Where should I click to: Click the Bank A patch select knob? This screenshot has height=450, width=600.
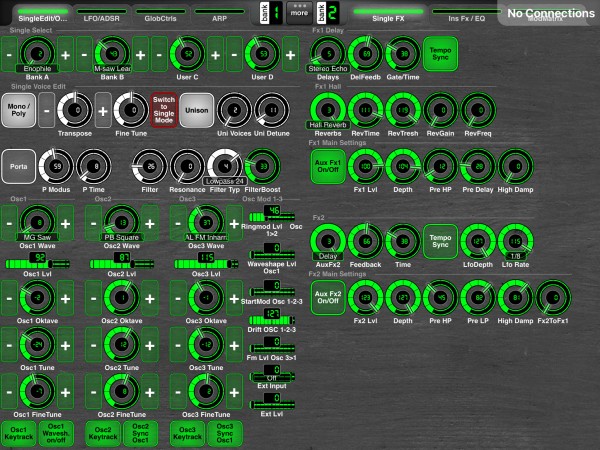[x=37, y=54]
